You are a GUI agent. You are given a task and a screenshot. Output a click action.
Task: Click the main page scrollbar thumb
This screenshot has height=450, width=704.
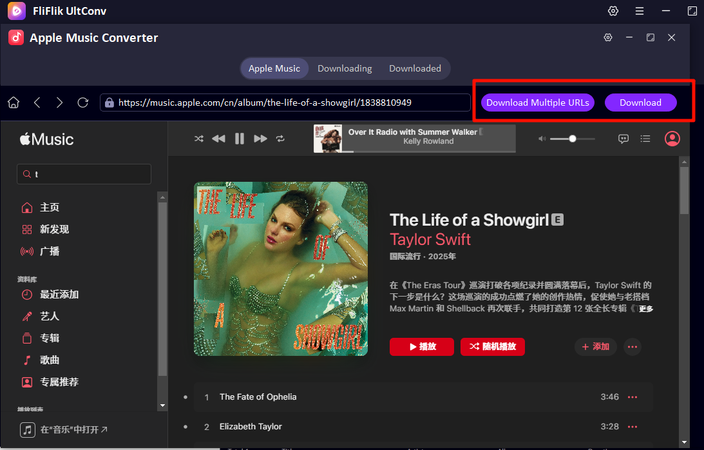point(684,191)
